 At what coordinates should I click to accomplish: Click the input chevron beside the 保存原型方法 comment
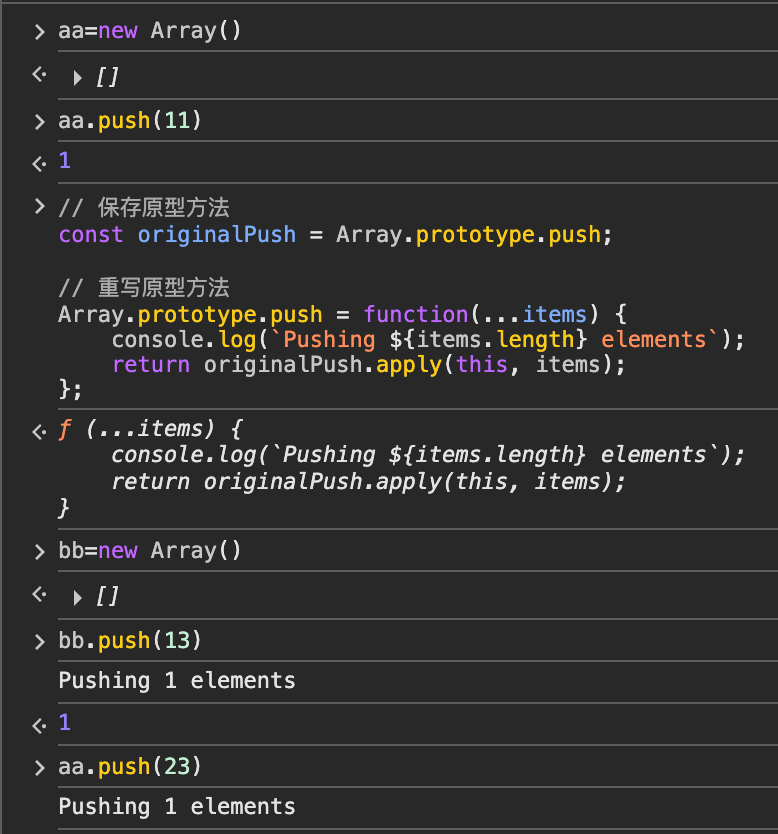[x=39, y=206]
